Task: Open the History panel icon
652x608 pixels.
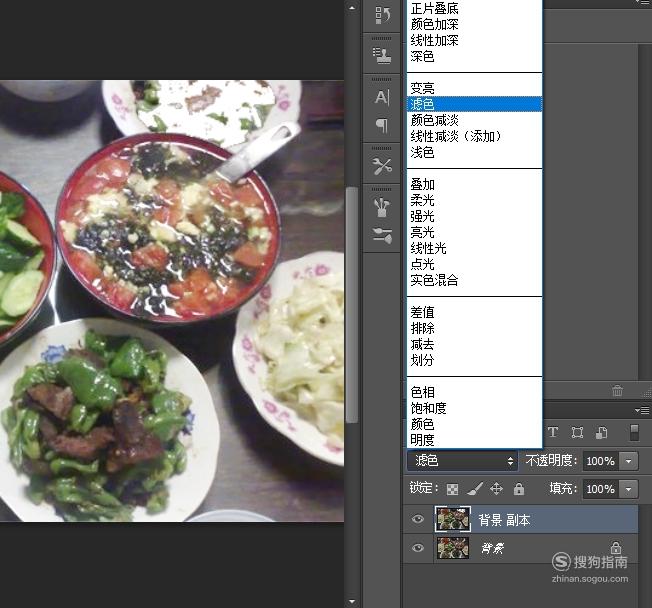Action: pos(382,15)
